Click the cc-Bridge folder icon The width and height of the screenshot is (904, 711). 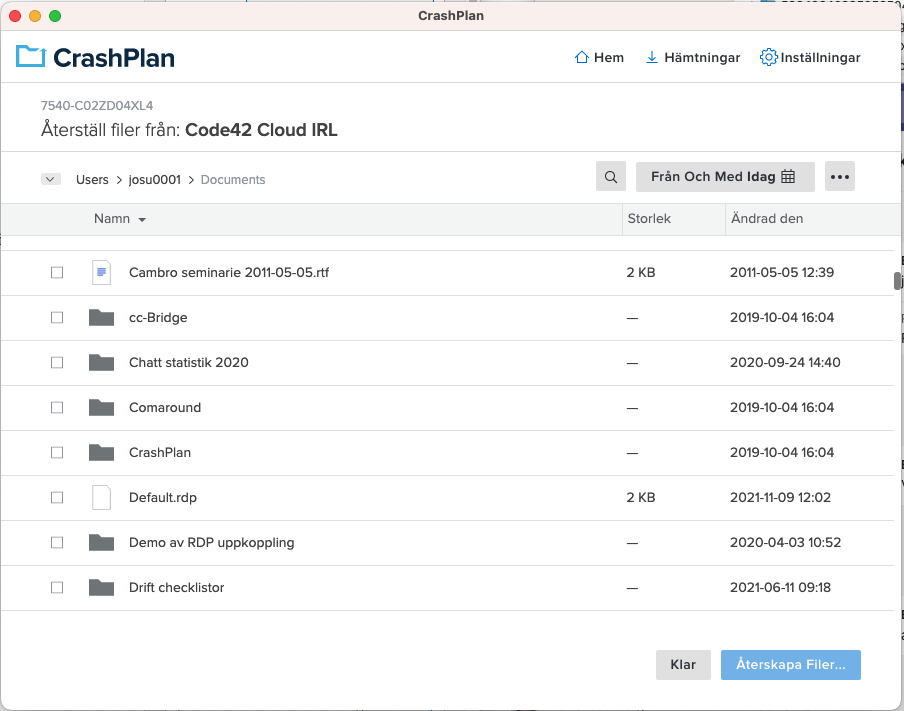[x=101, y=317]
